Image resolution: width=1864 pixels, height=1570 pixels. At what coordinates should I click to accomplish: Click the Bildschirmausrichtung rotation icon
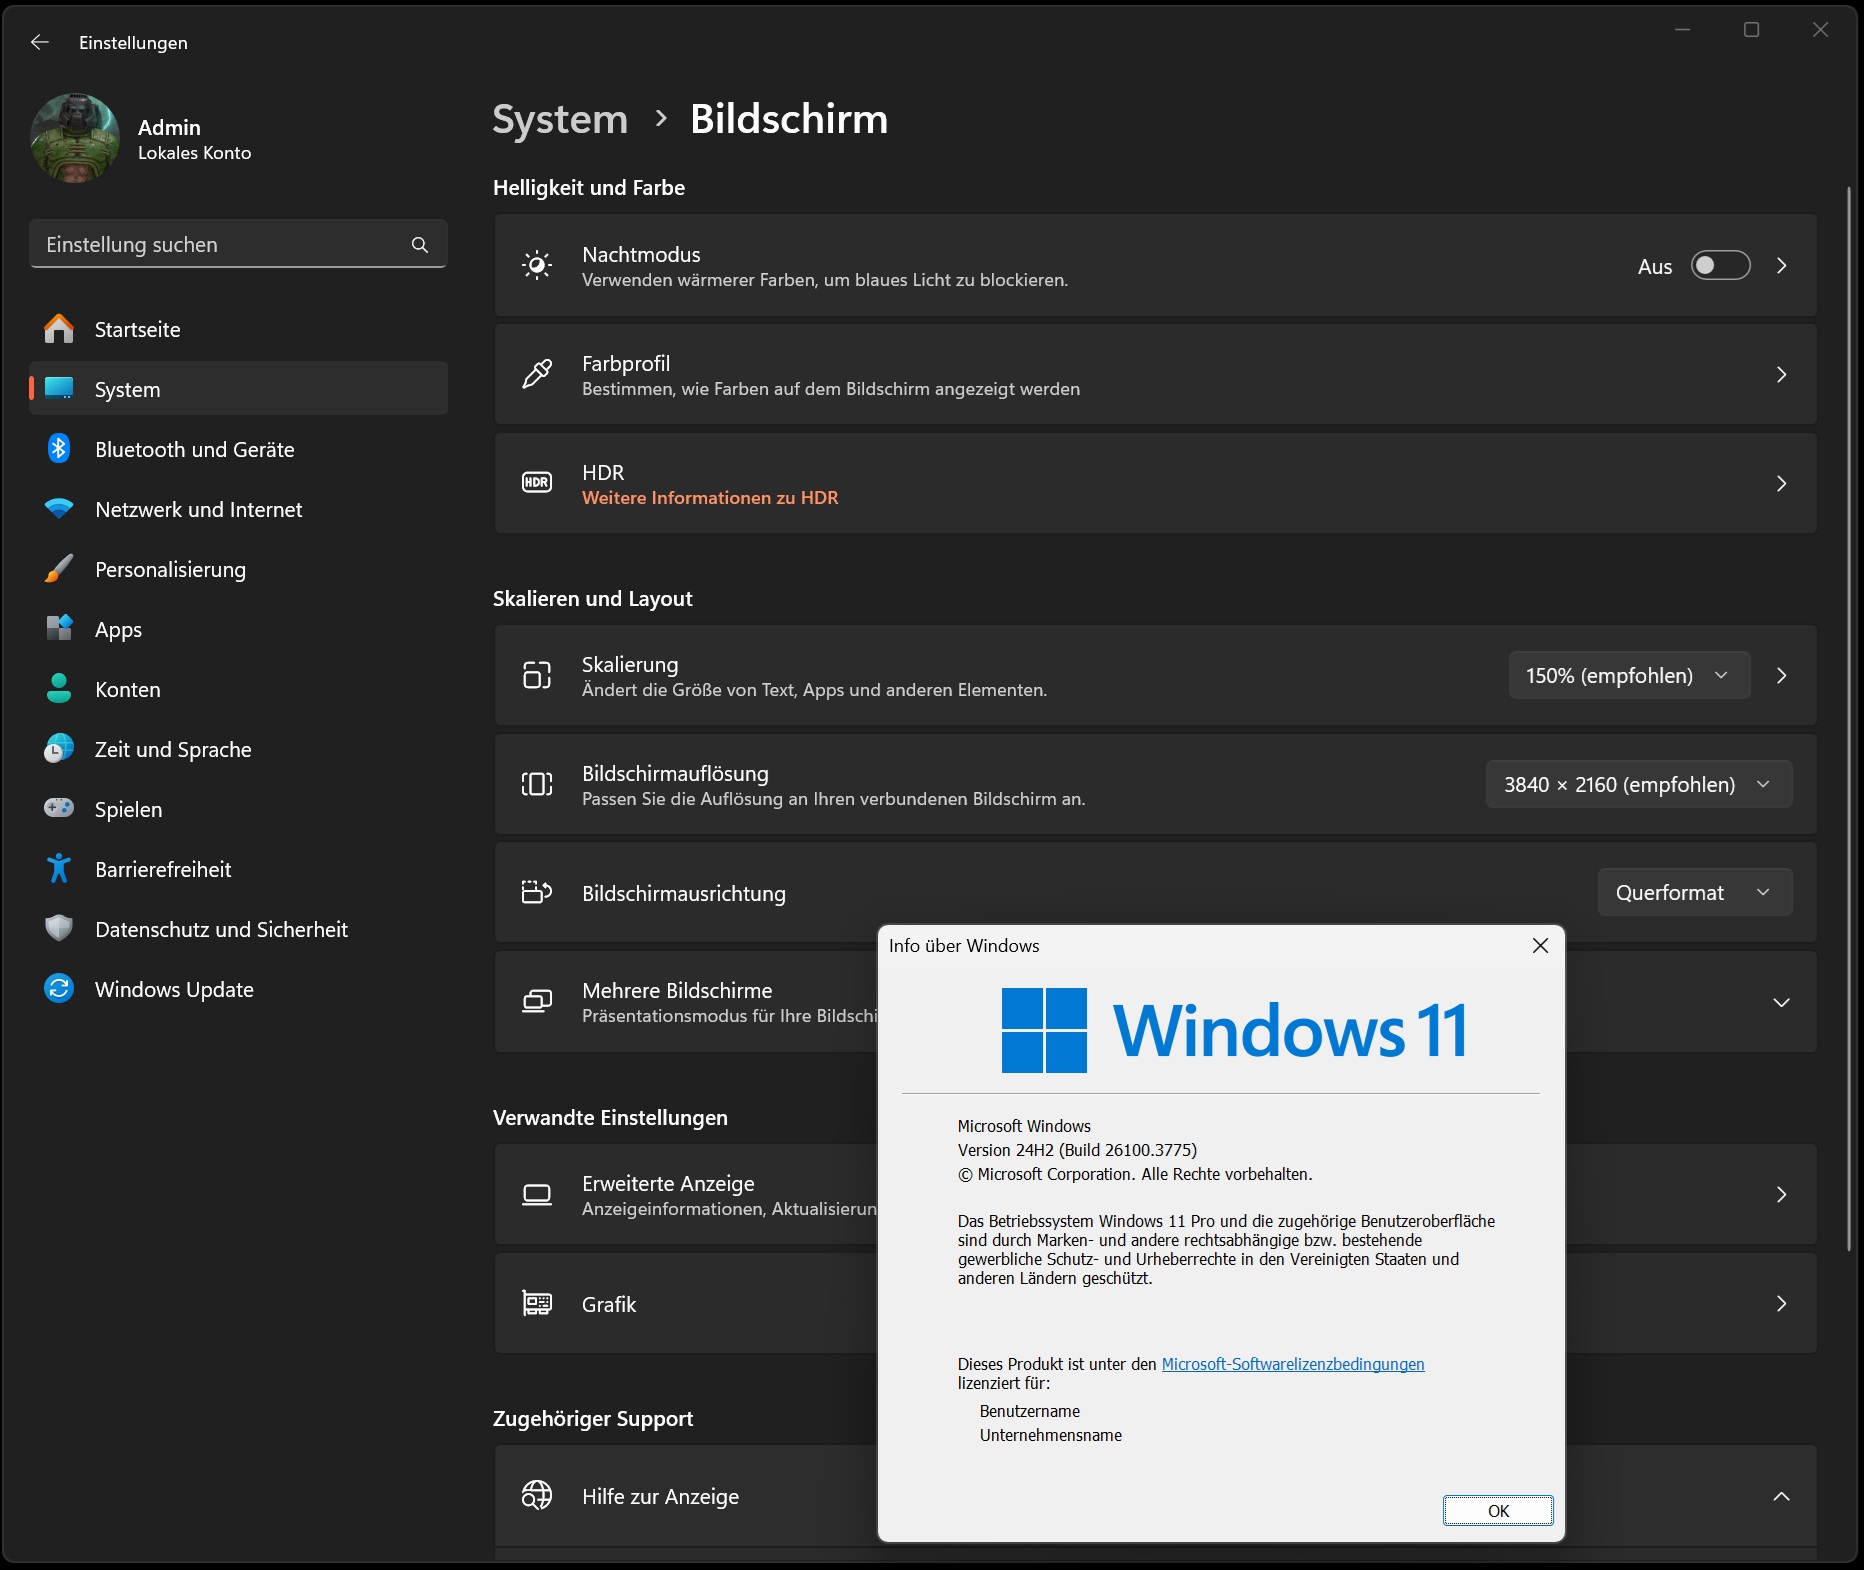pos(537,892)
